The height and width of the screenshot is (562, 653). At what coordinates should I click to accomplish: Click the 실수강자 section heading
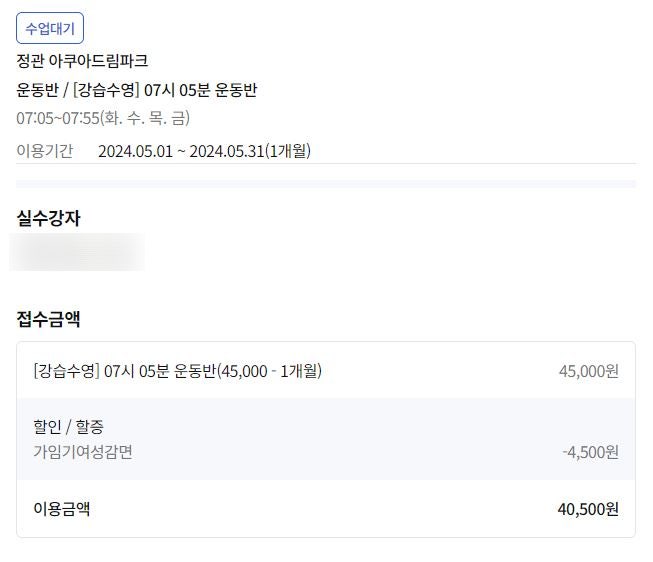coord(48,217)
